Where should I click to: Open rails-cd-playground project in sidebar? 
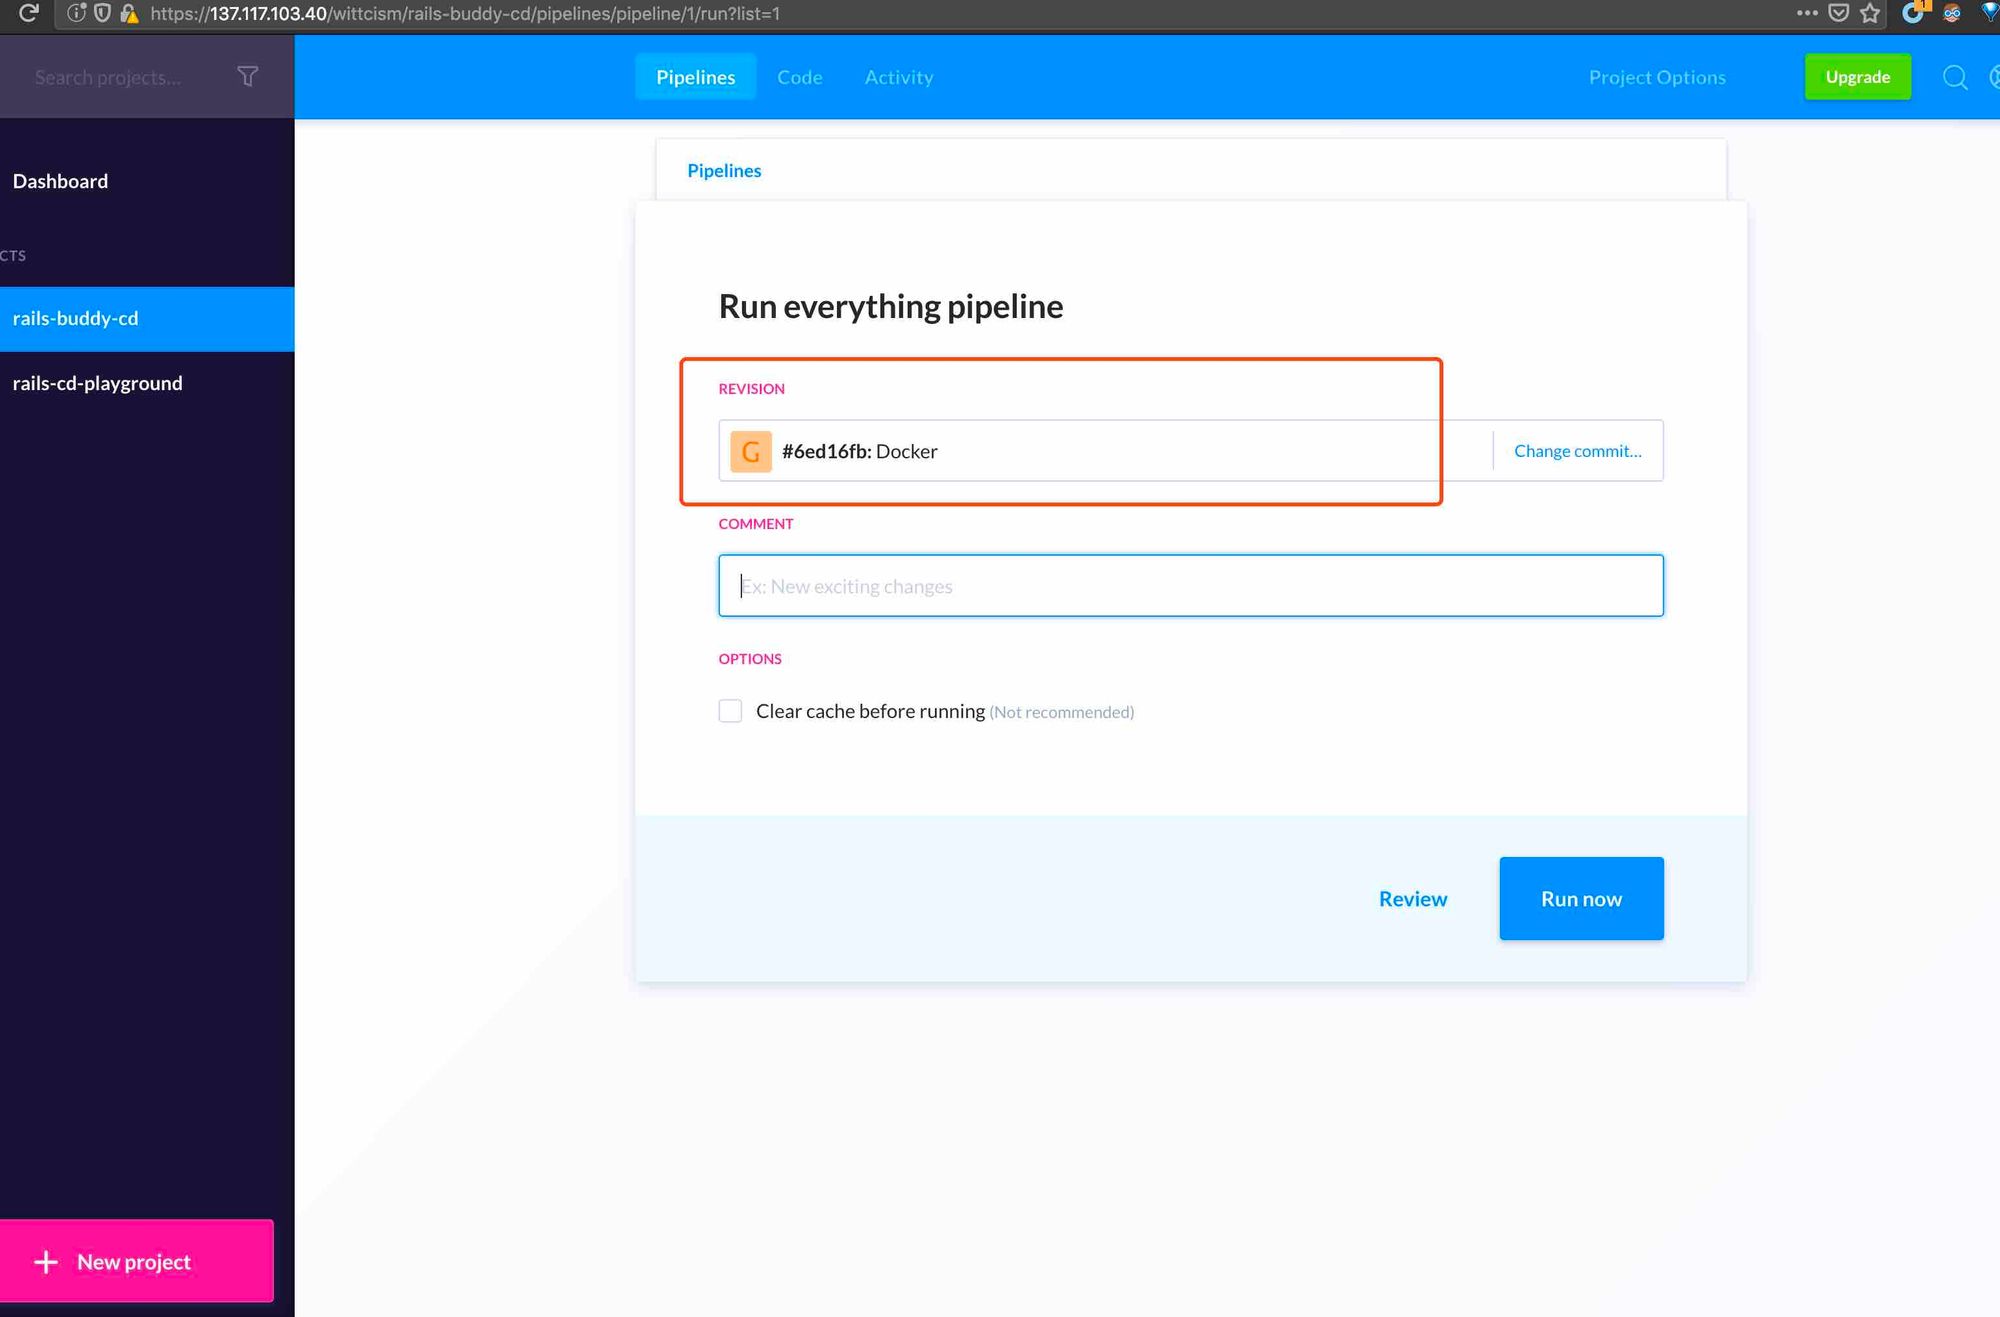[97, 383]
